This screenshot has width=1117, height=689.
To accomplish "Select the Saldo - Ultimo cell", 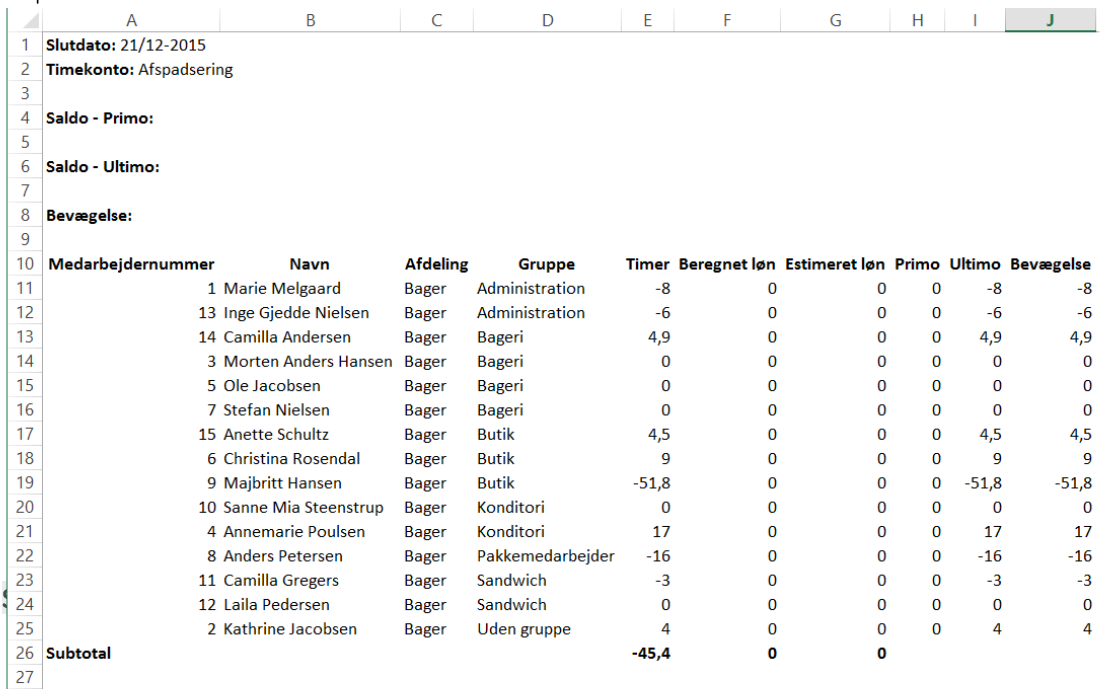I will (103, 167).
